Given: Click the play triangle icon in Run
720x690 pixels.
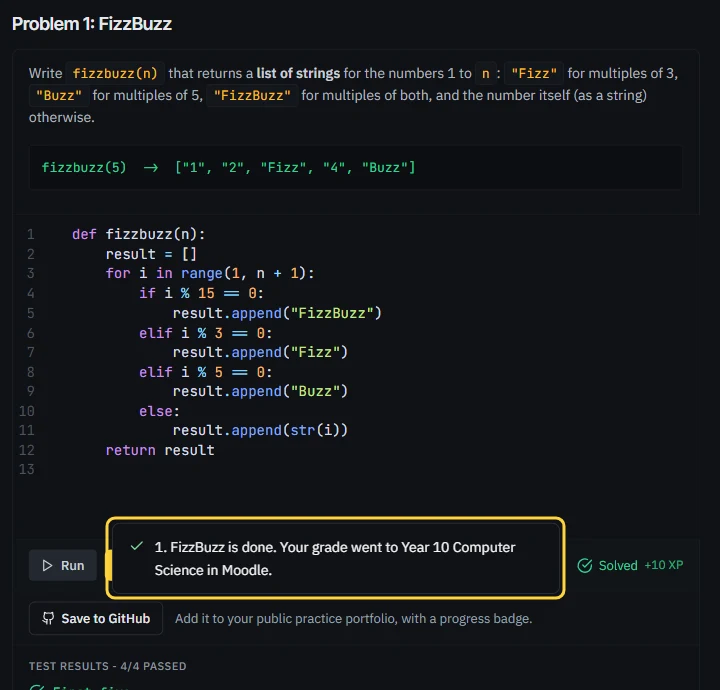Looking at the screenshot, I should coord(47,565).
